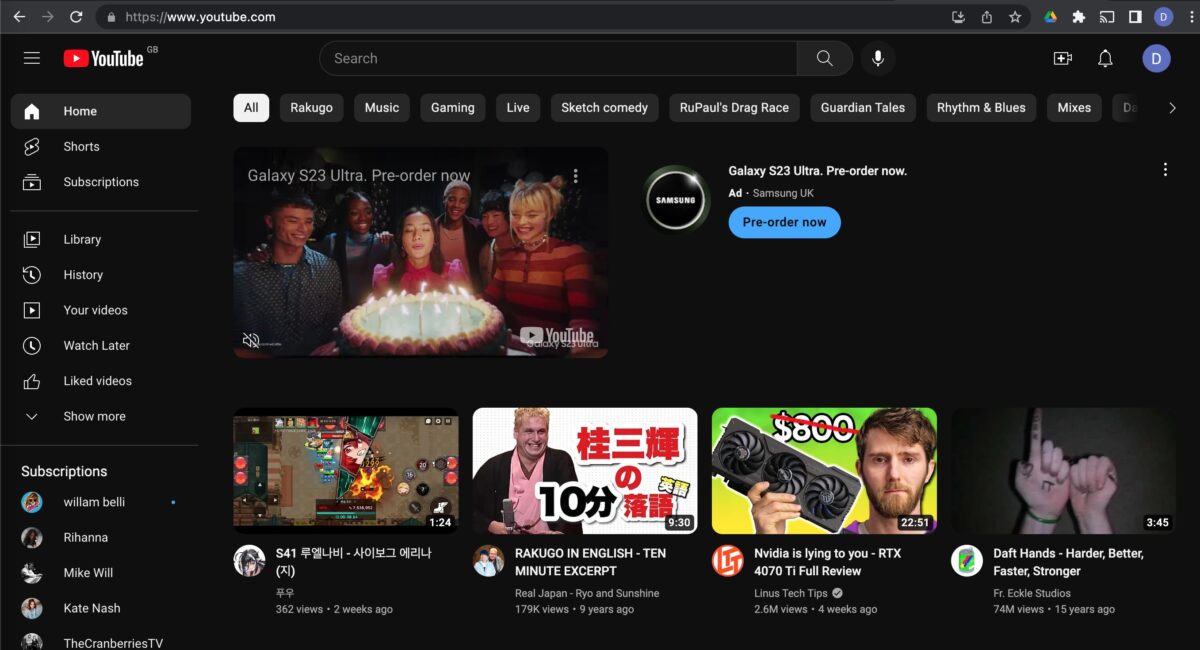The image size is (1200, 650).
Task: Bookmark this page with star icon
Action: (1015, 17)
